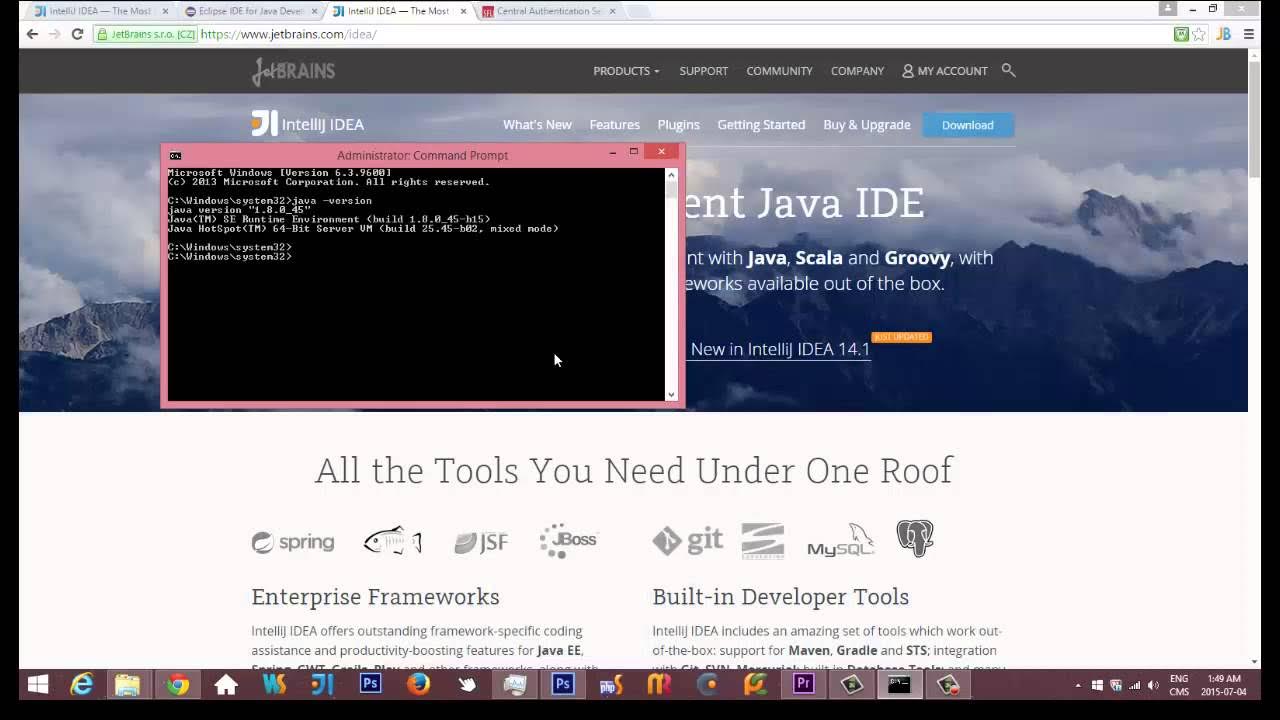Screen dimensions: 1280x720
Task: Bookmark the page with star icon
Action: [x=1199, y=34]
